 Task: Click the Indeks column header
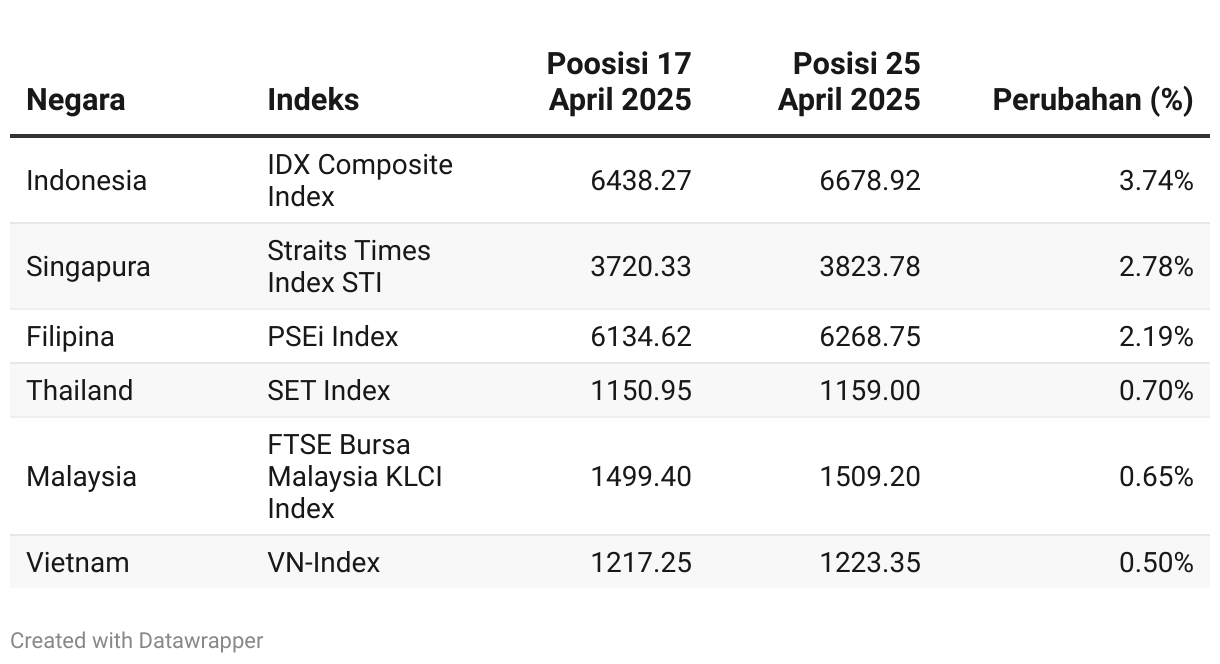tap(313, 100)
